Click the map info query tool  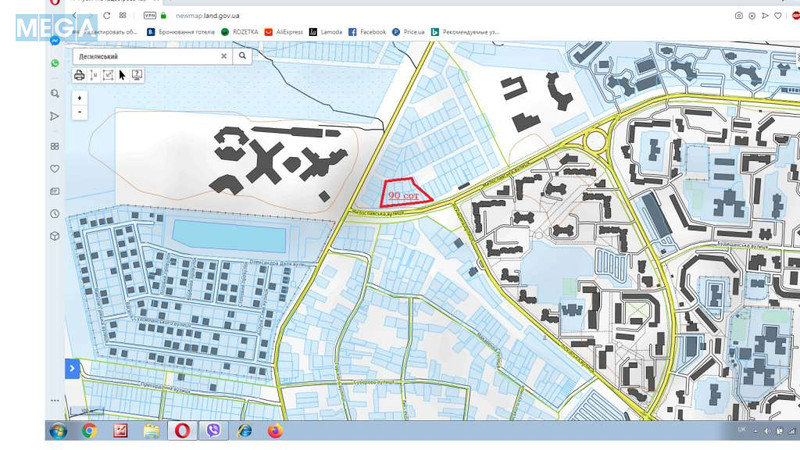click(137, 75)
